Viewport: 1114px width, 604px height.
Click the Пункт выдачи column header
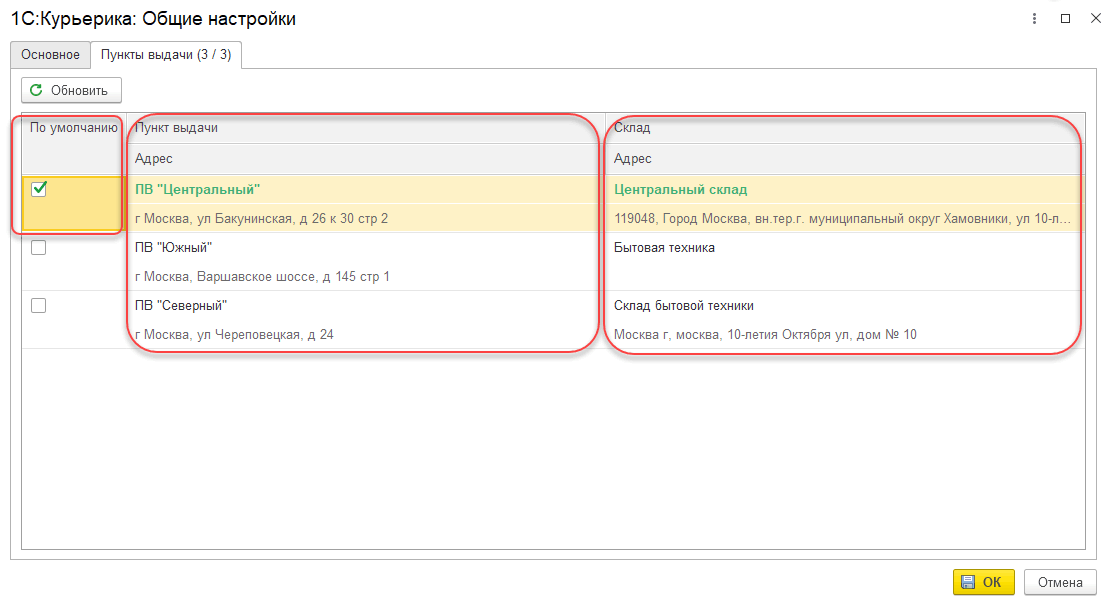[176, 128]
